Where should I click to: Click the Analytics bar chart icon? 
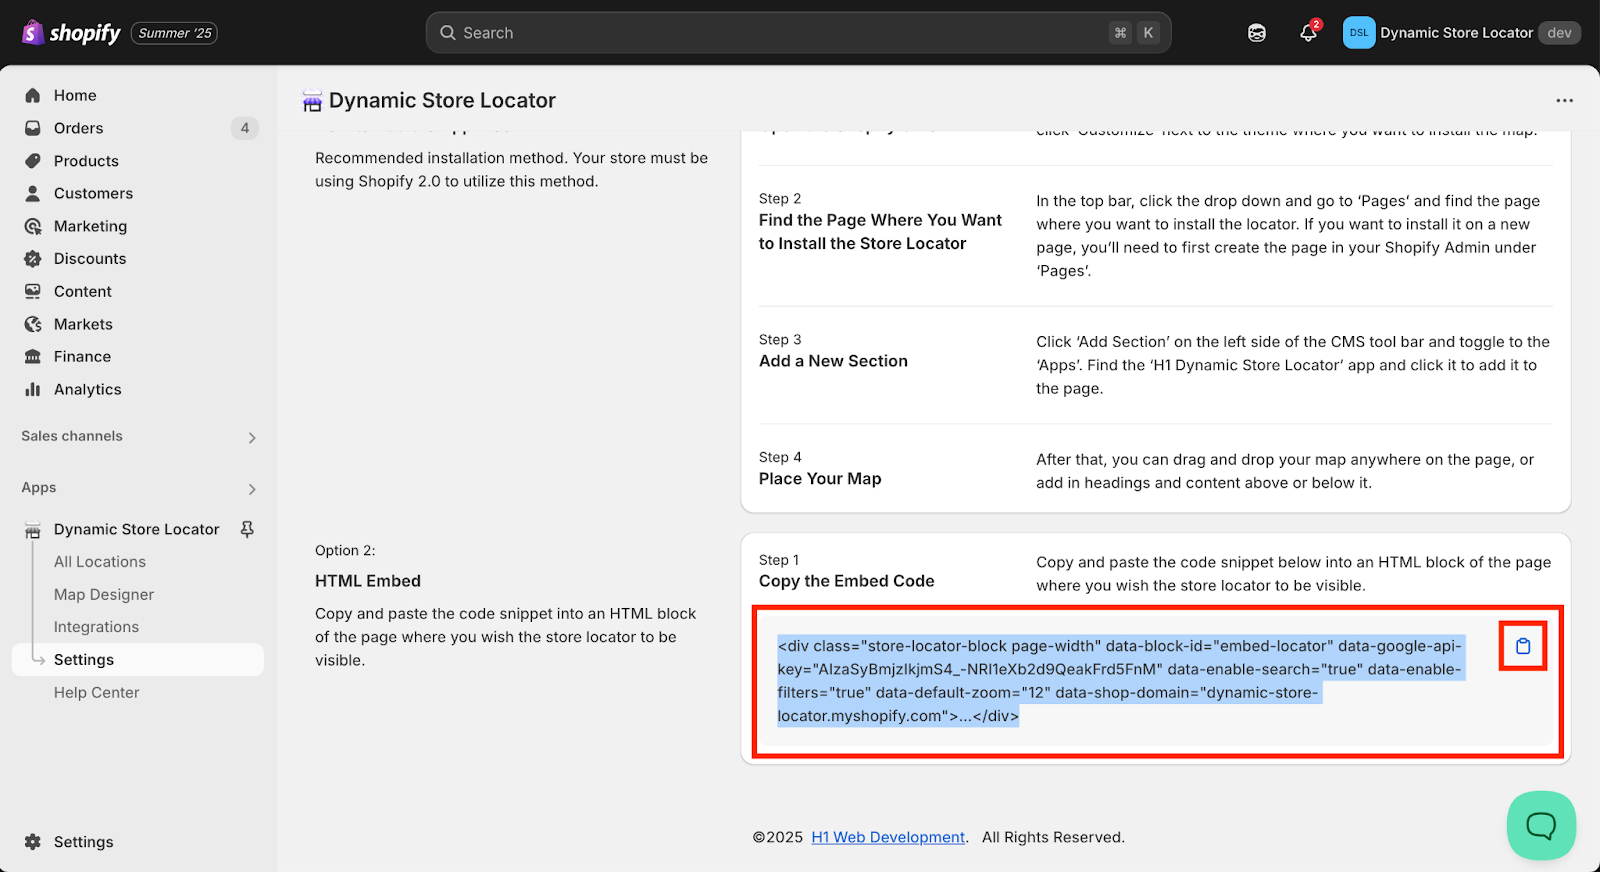click(33, 389)
